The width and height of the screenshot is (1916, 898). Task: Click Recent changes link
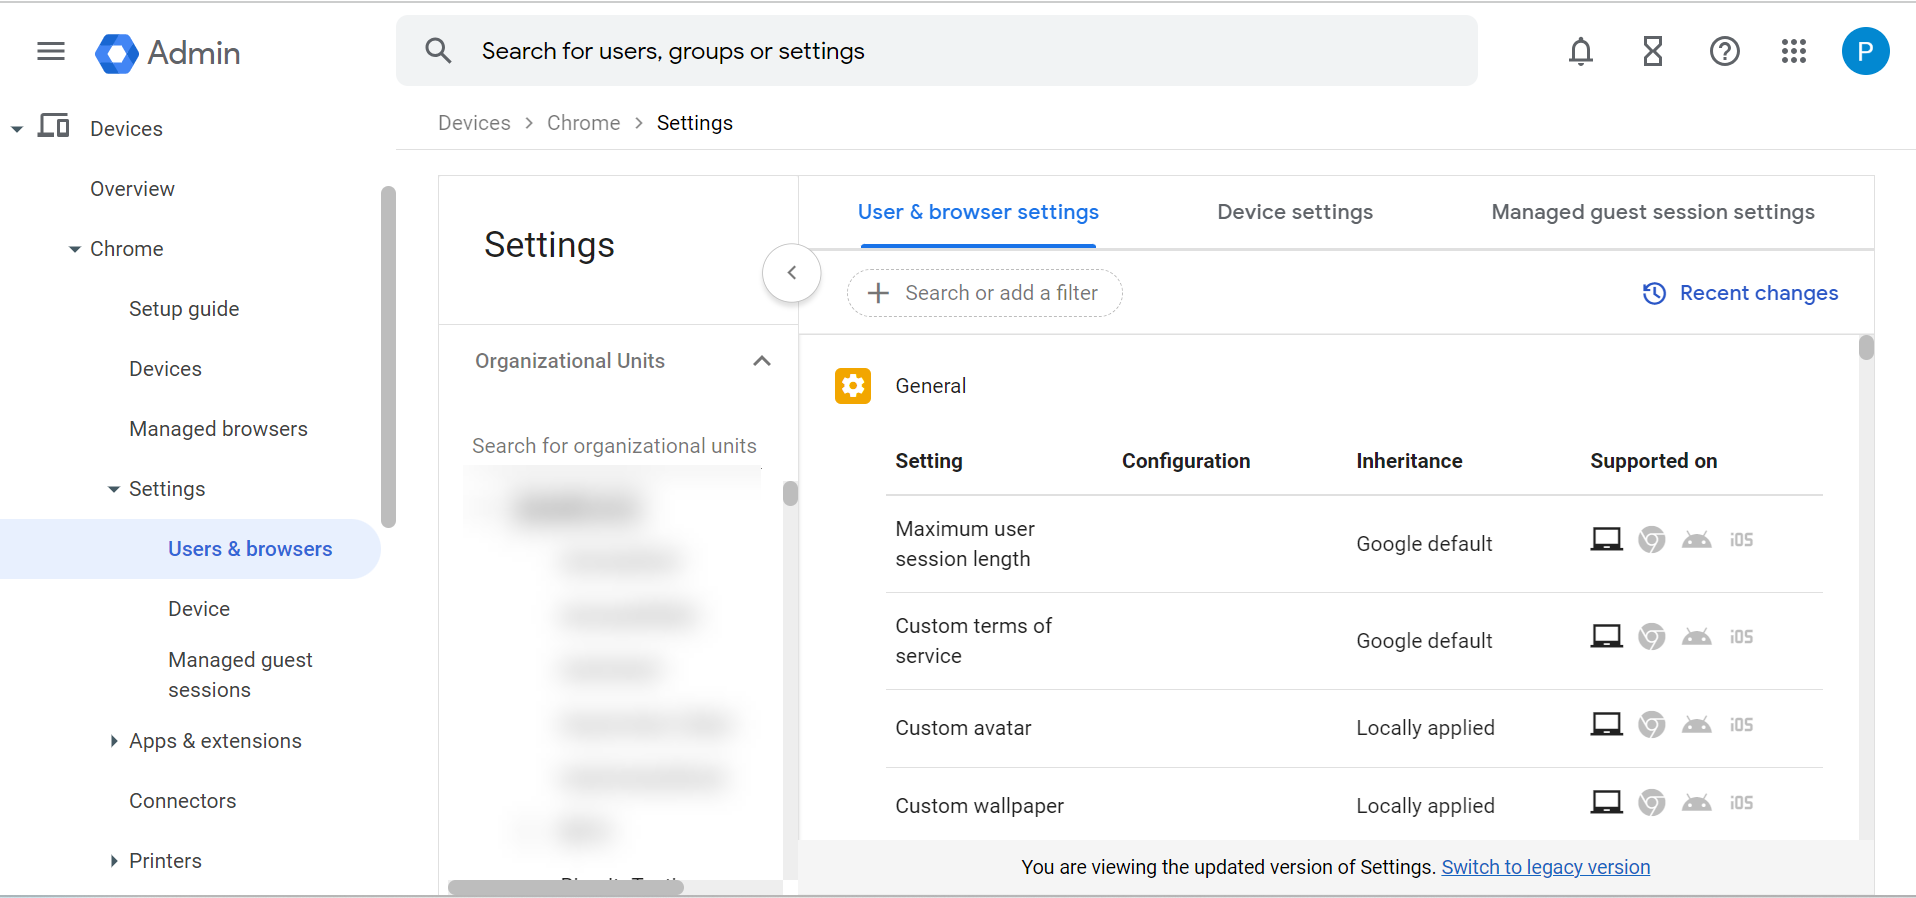point(1759,293)
